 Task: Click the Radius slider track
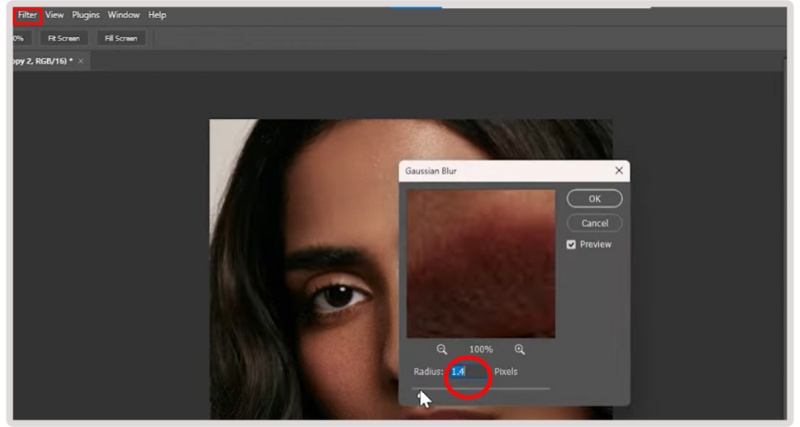481,389
